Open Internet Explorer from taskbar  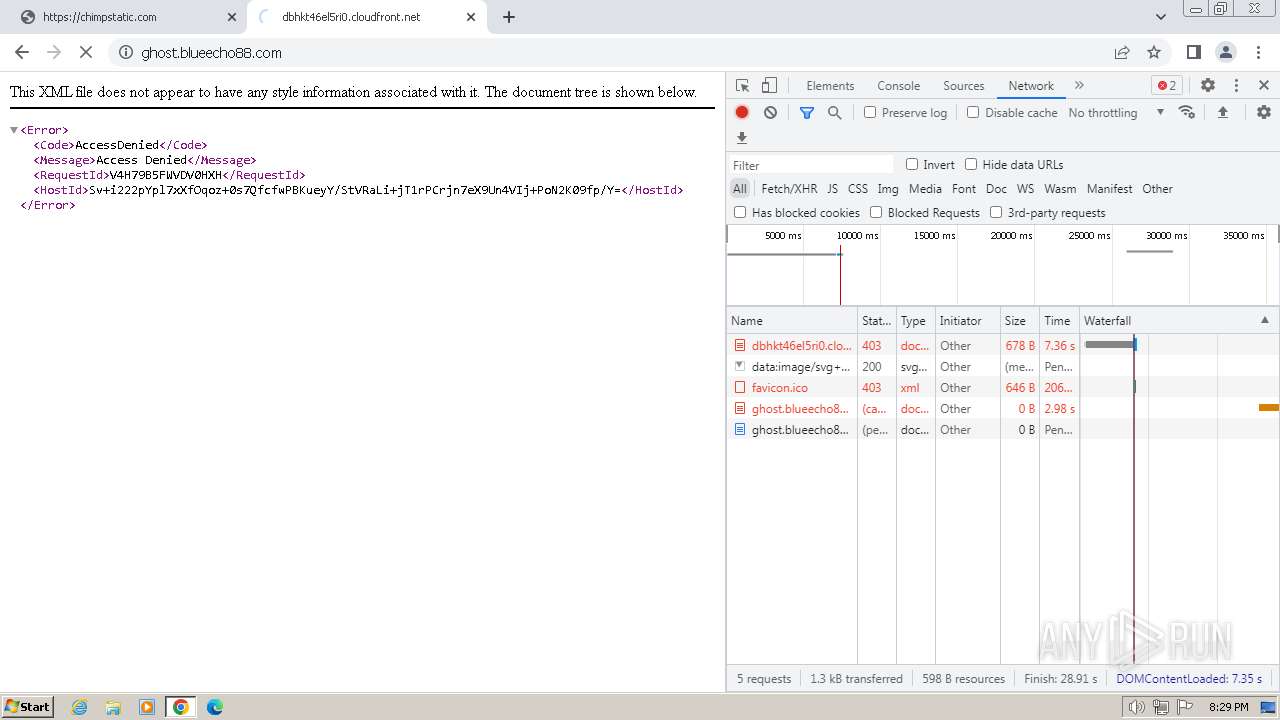pyautogui.click(x=80, y=707)
